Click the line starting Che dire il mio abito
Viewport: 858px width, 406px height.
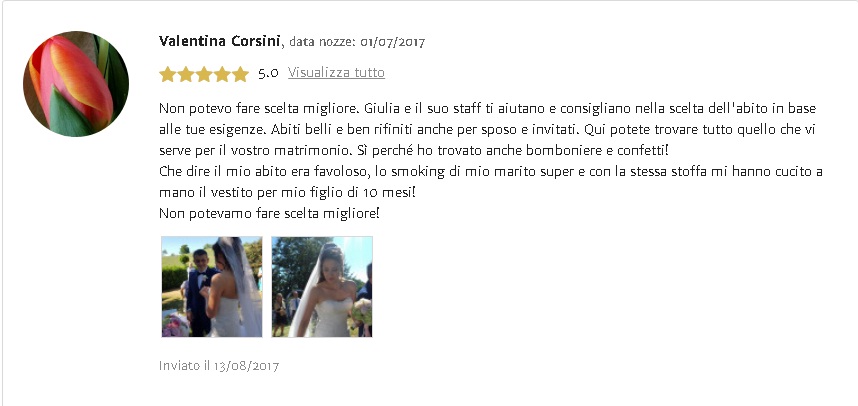coord(491,172)
